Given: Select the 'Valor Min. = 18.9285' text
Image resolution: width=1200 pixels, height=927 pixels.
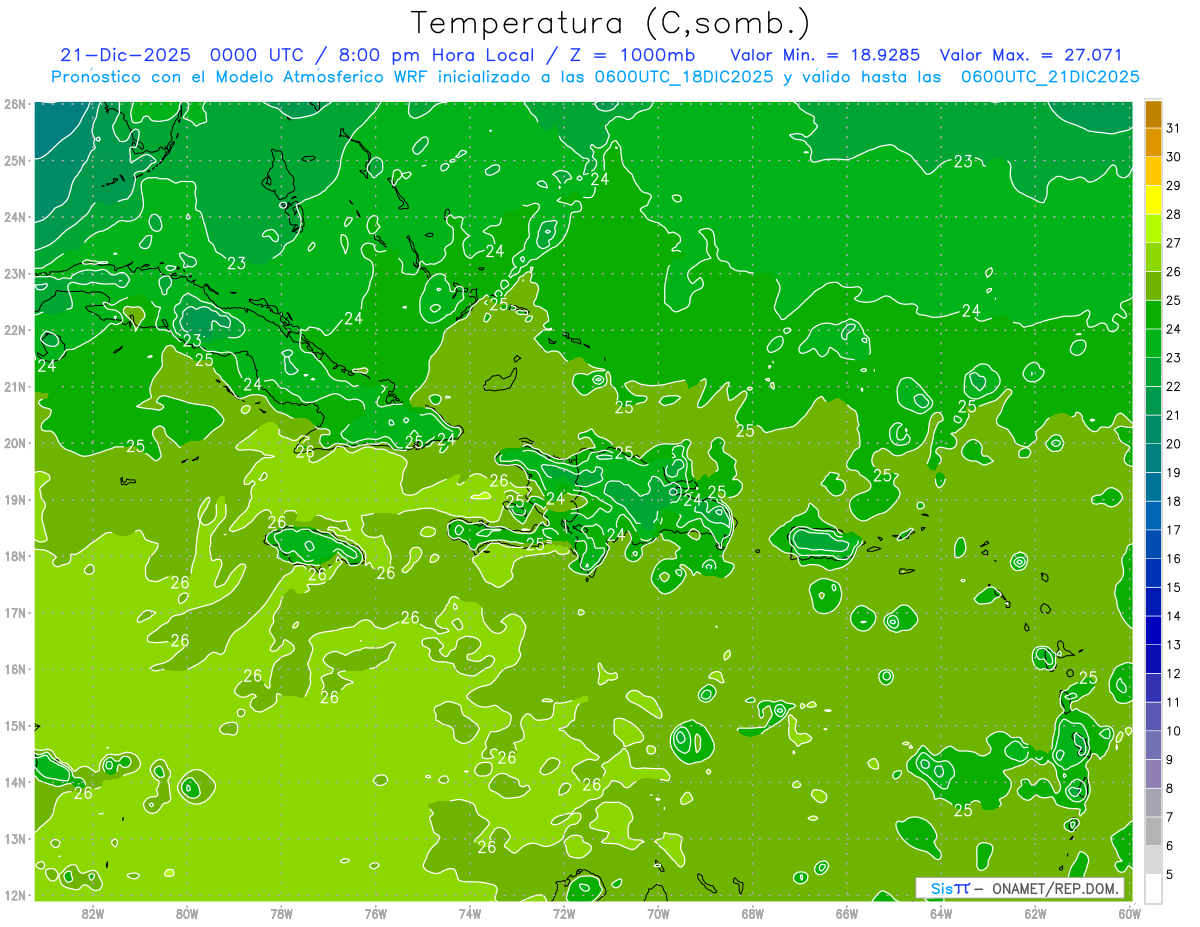Looking at the screenshot, I should [825, 55].
